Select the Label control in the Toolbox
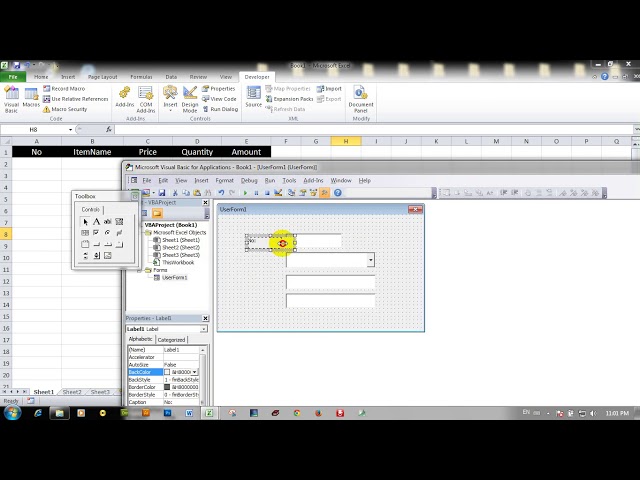This screenshot has height=480, width=640. tap(96, 222)
